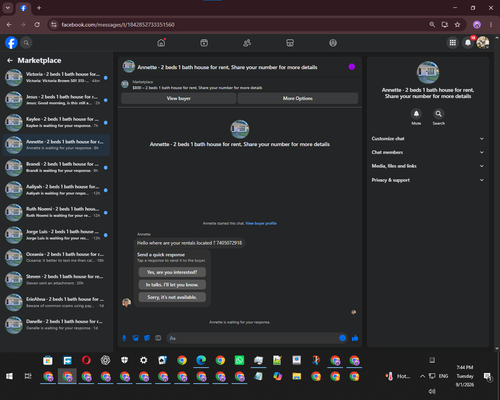Click the View buyer button
500x400 pixels.
click(x=179, y=98)
